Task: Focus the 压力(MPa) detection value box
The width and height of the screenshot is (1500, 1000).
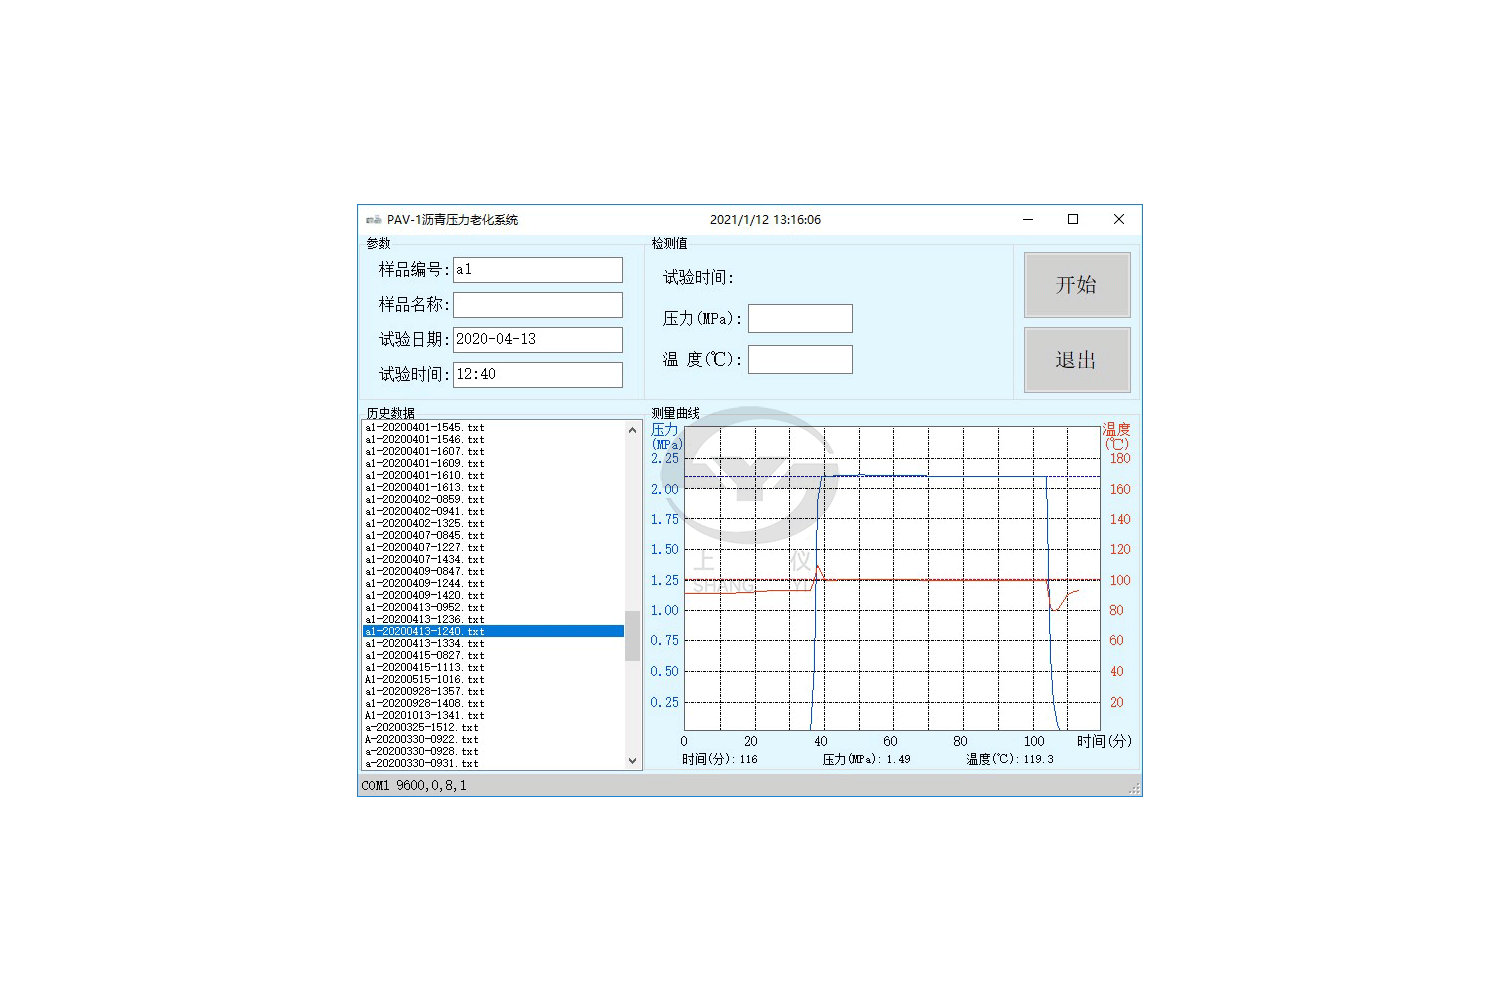Action: pos(800,319)
